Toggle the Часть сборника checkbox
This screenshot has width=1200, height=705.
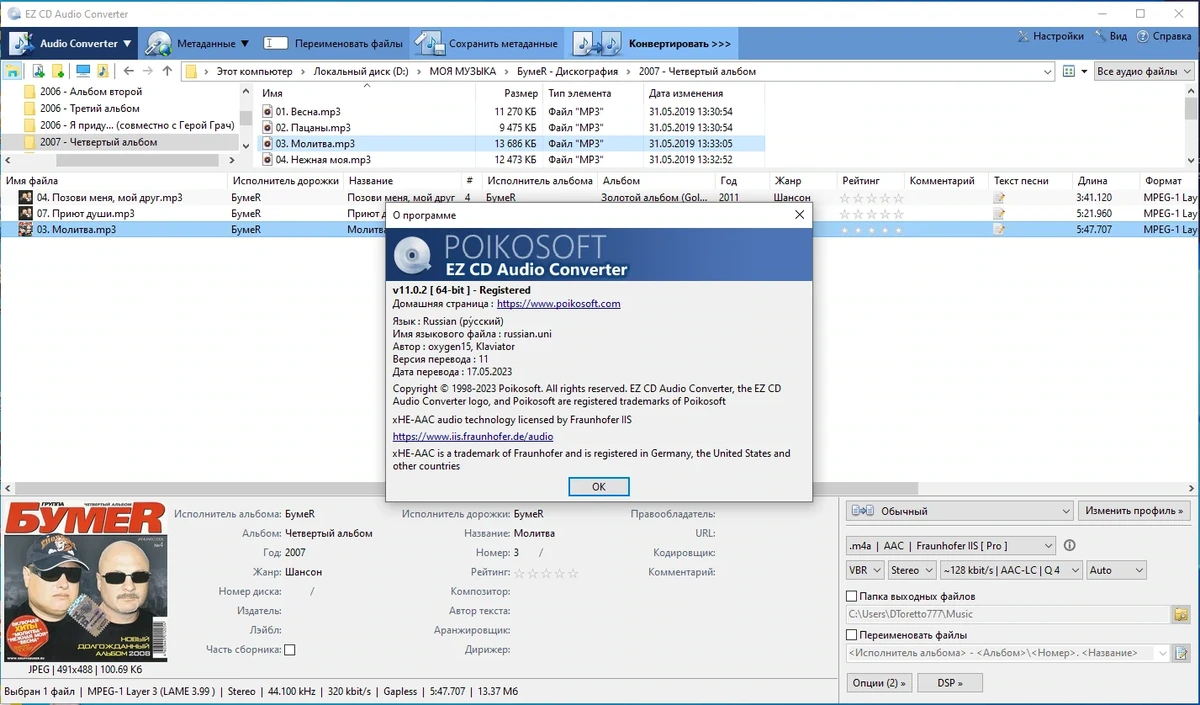(290, 650)
